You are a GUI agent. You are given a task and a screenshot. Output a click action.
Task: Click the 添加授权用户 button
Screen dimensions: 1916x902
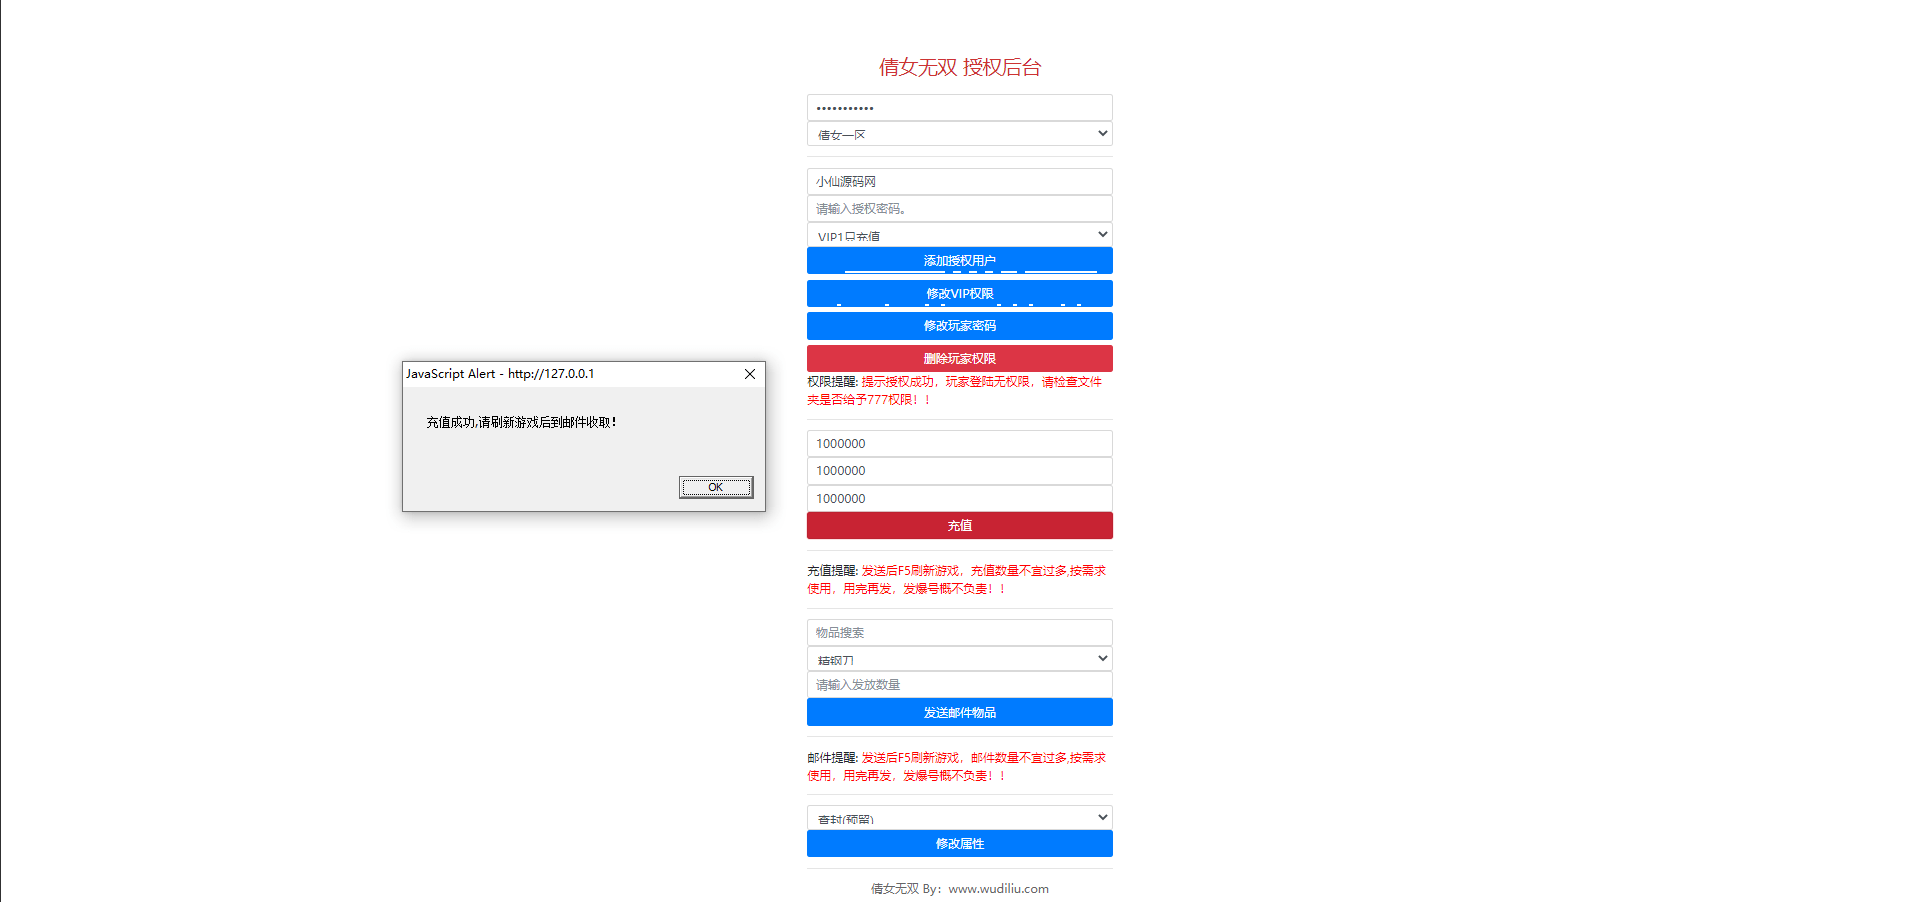960,261
